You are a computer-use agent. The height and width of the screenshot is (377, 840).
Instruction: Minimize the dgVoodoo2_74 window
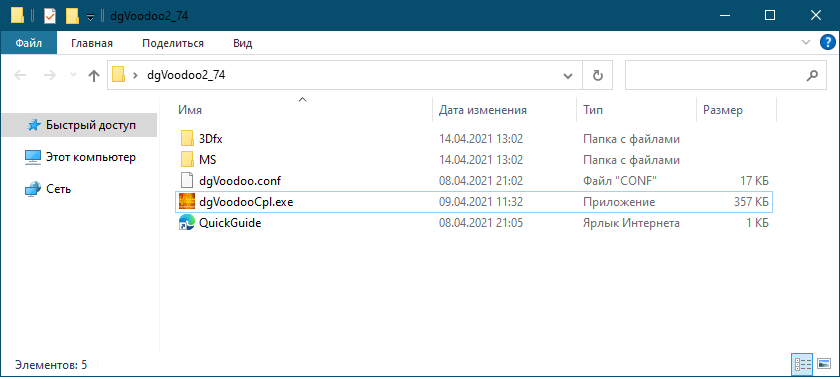click(725, 16)
